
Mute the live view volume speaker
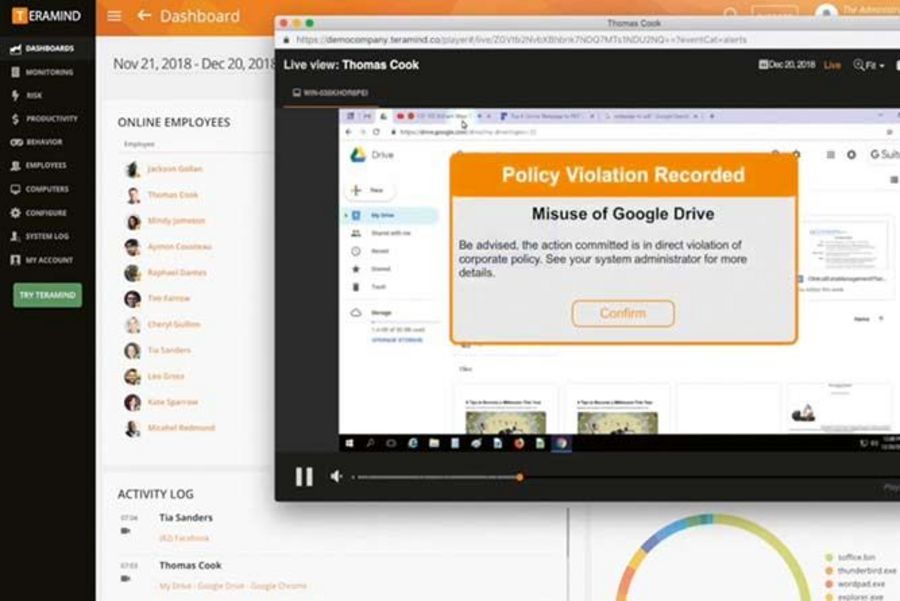coord(337,476)
